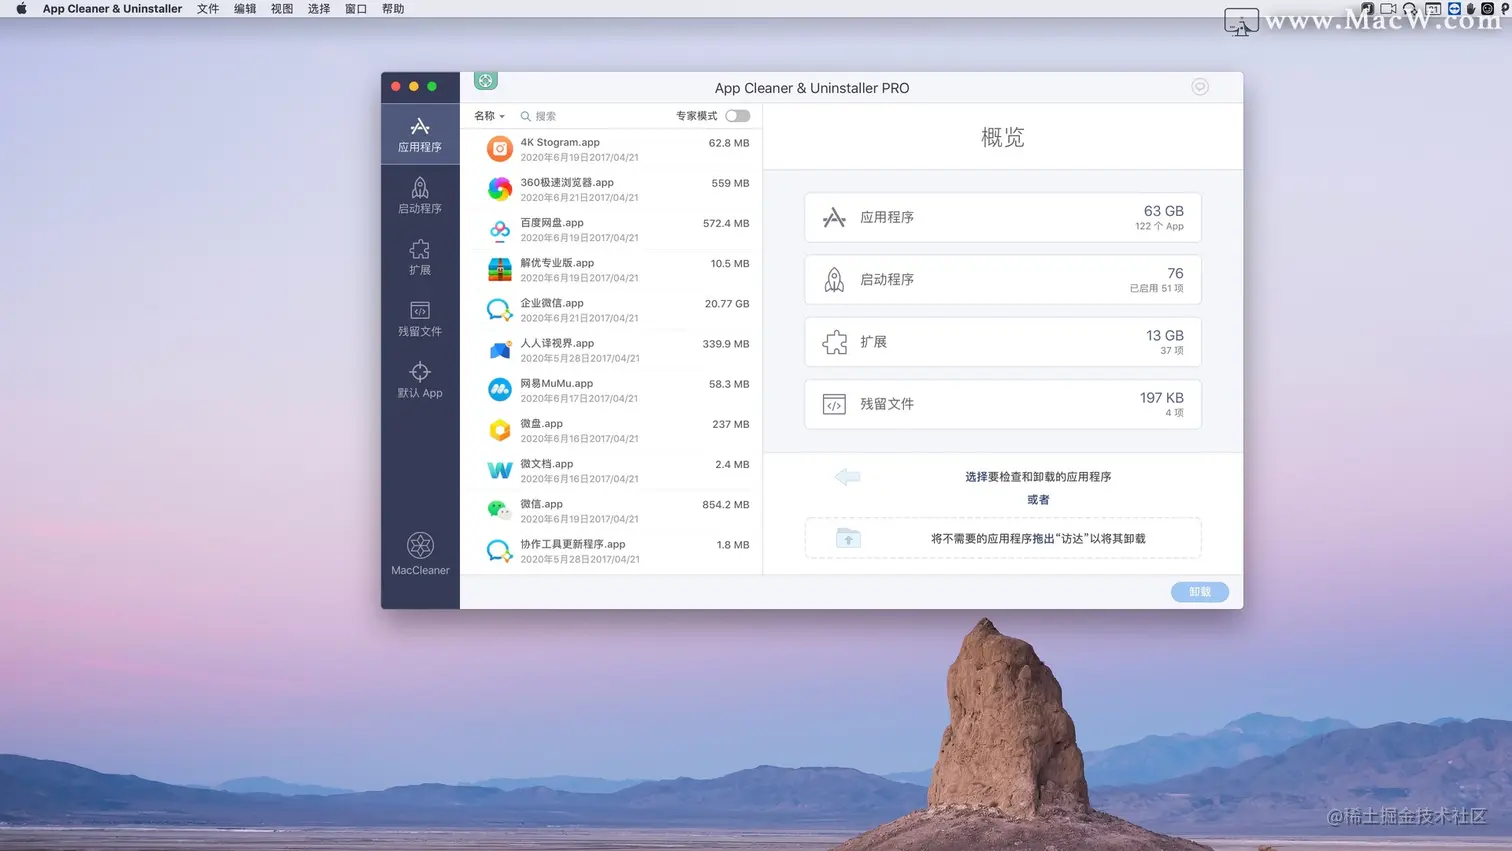Open the 残留文件 197 KB overview card

point(1002,404)
